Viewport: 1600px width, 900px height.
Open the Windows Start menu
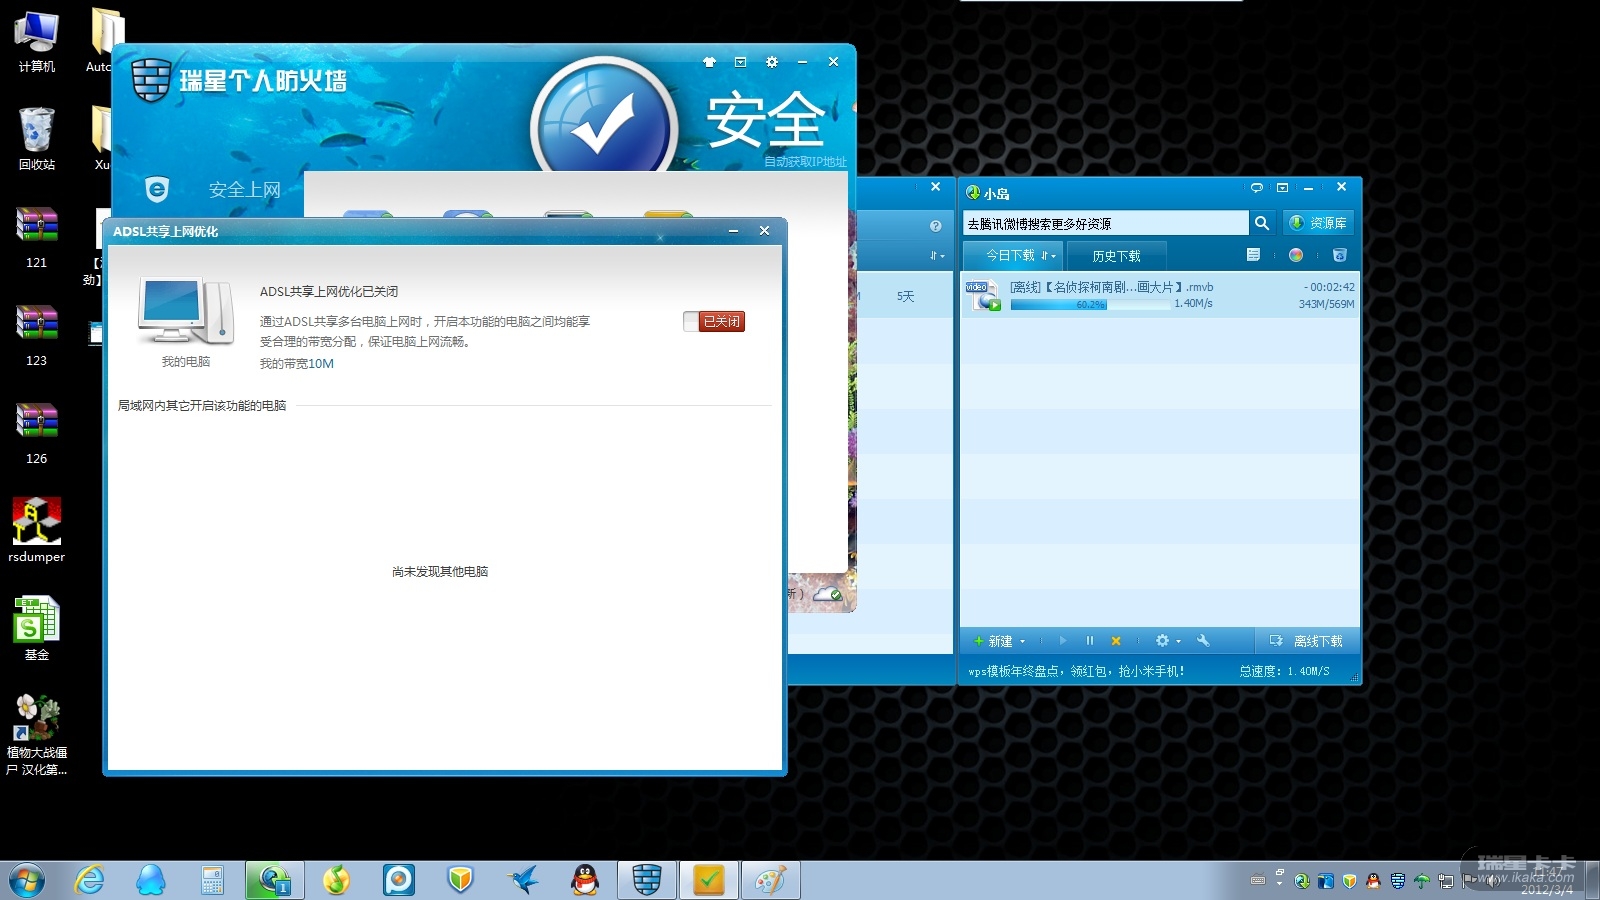point(27,880)
